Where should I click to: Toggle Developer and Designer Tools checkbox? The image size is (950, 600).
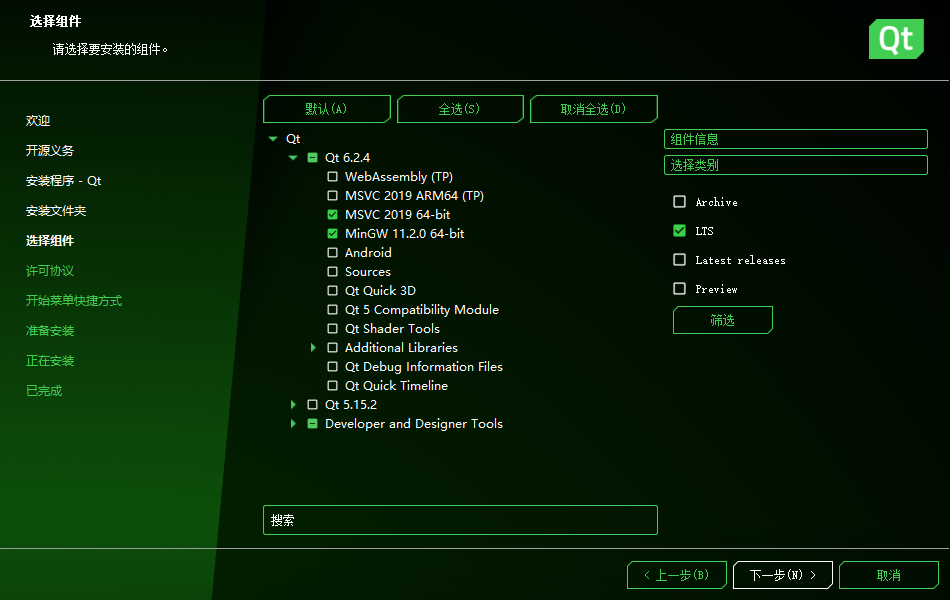click(312, 424)
